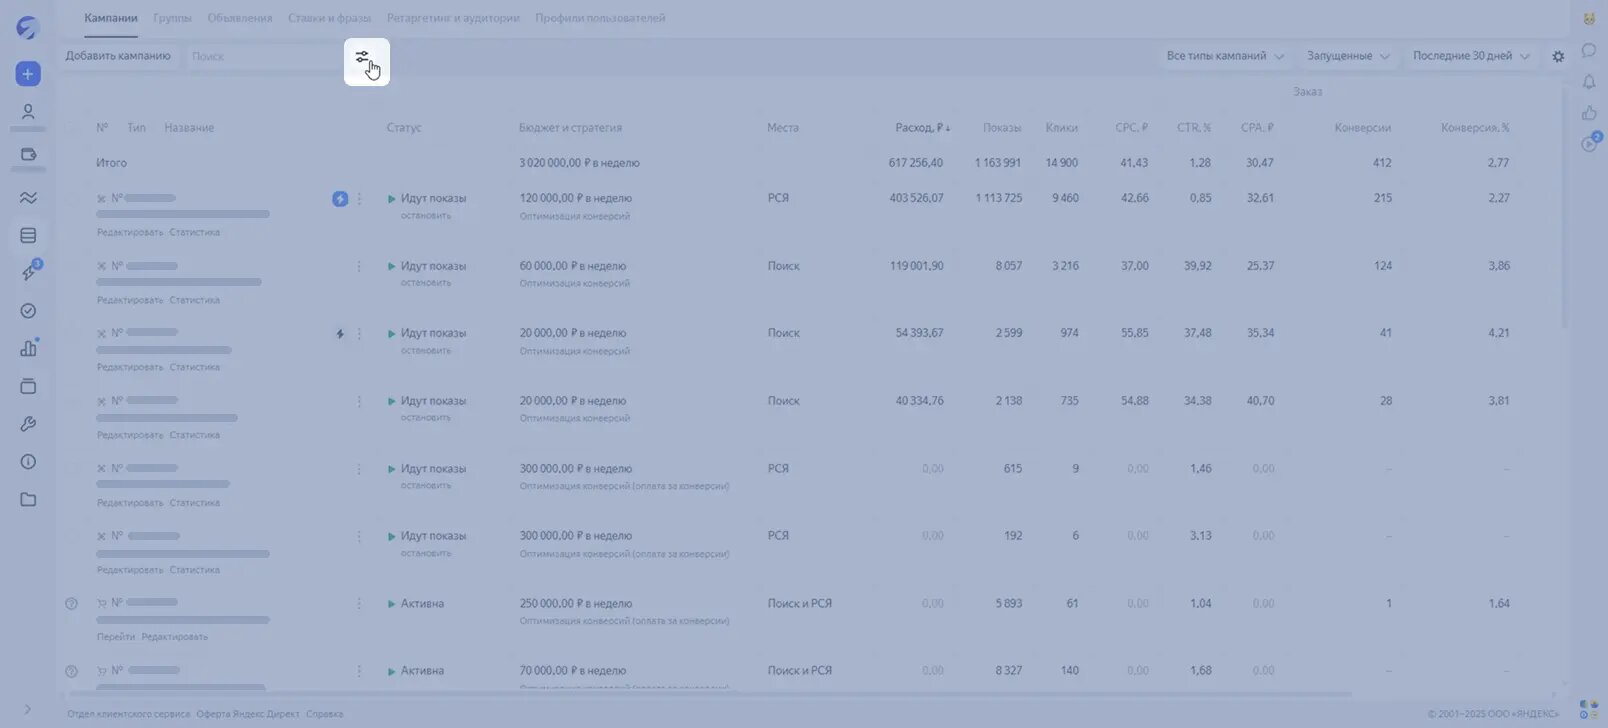
Task: Open the bar chart statistics sidebar icon
Action: click(x=28, y=348)
